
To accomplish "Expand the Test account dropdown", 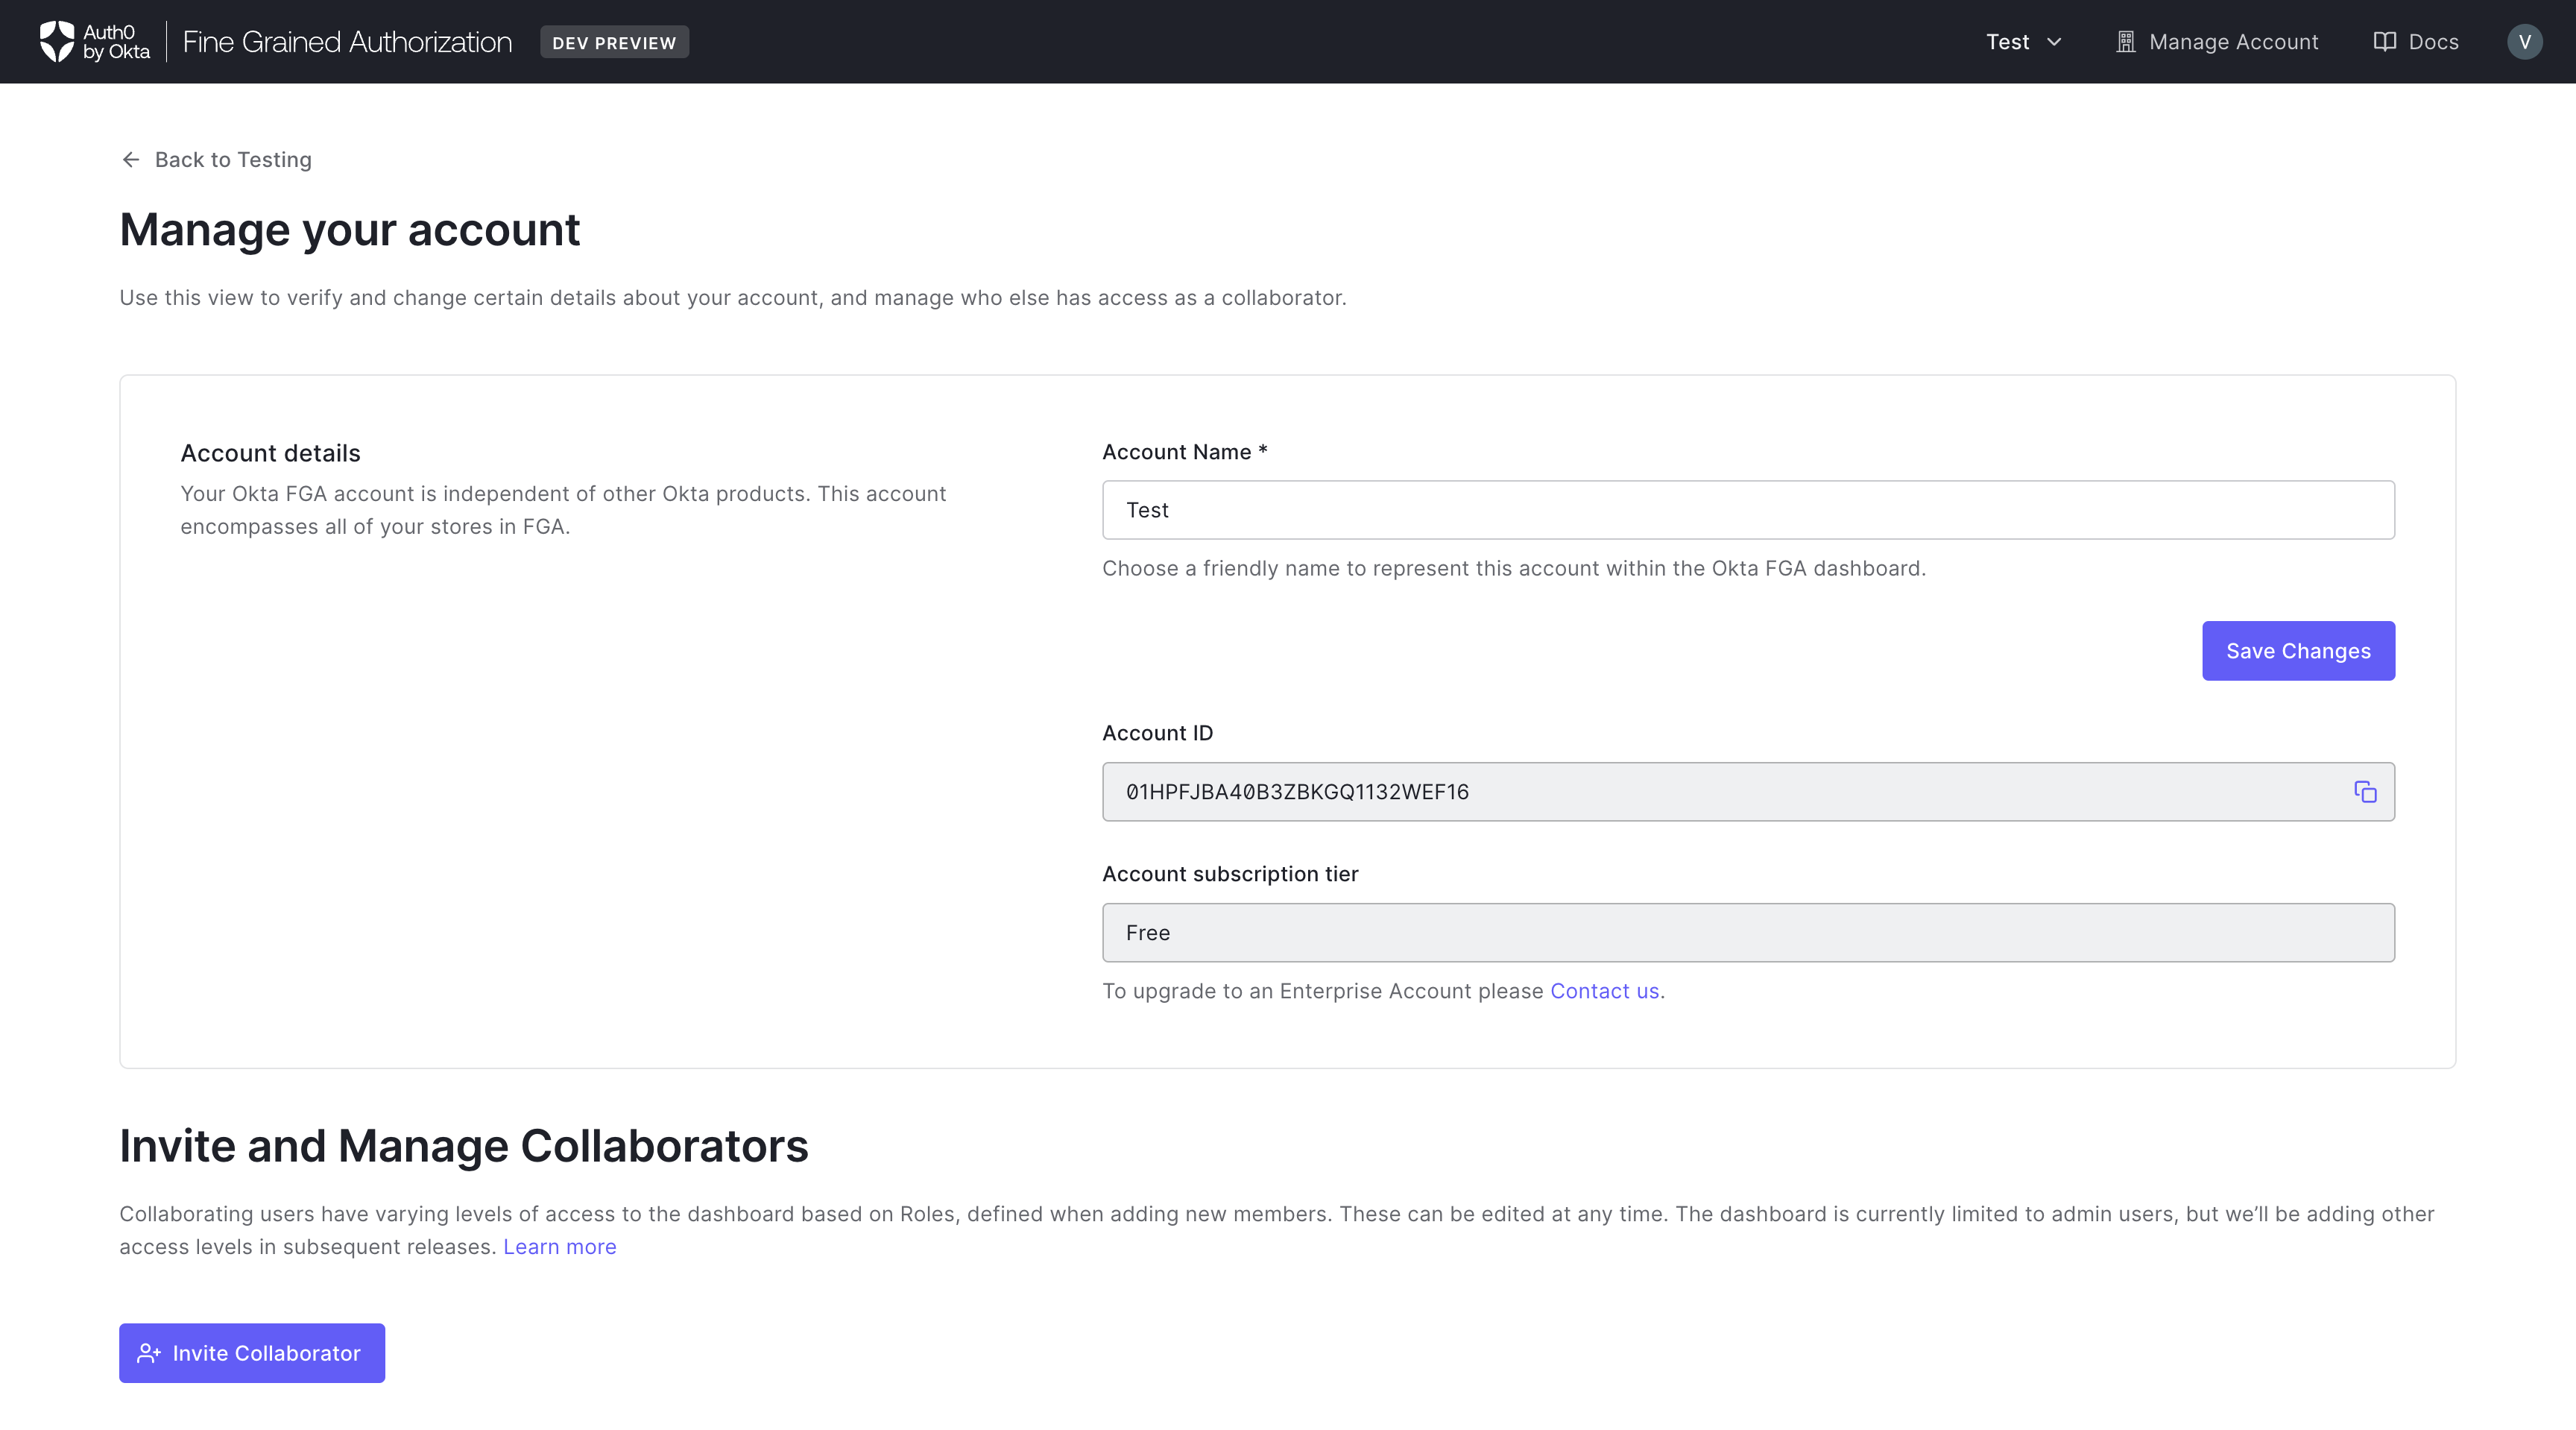I will click(2023, 42).
